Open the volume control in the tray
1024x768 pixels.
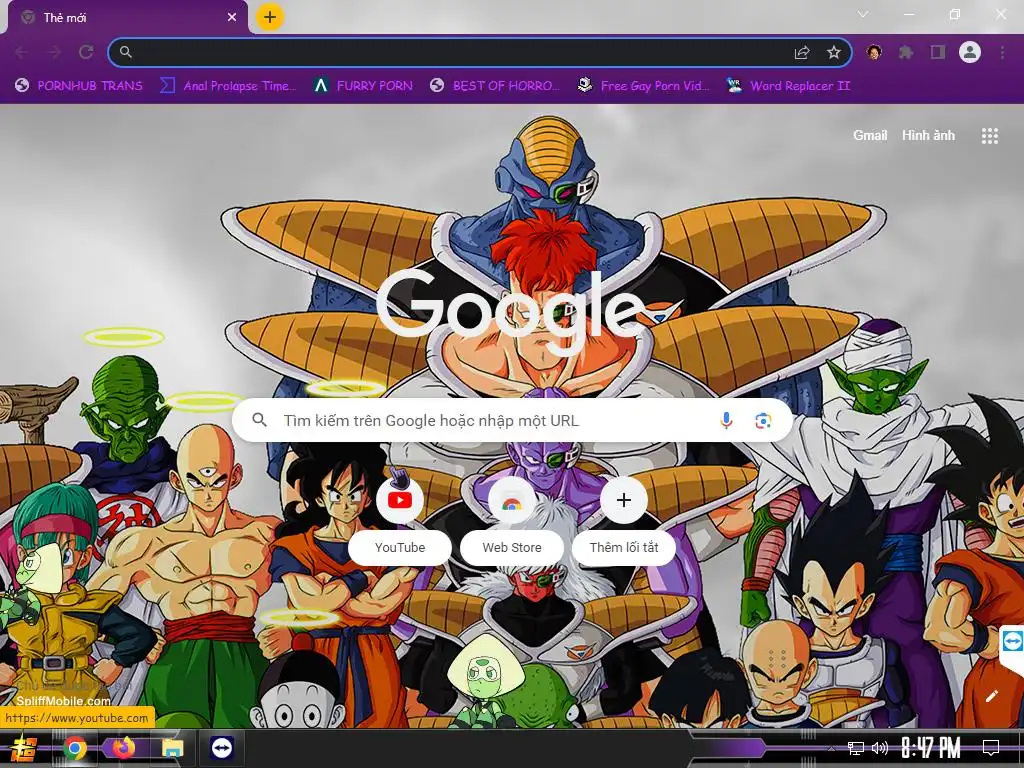pyautogui.click(x=880, y=748)
